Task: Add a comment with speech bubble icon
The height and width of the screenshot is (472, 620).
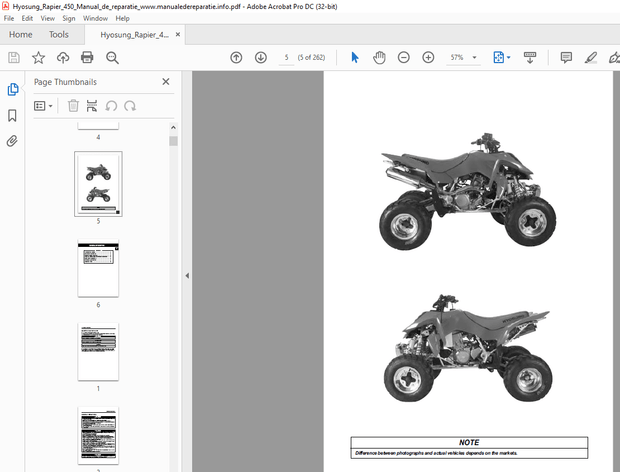Action: point(566,58)
